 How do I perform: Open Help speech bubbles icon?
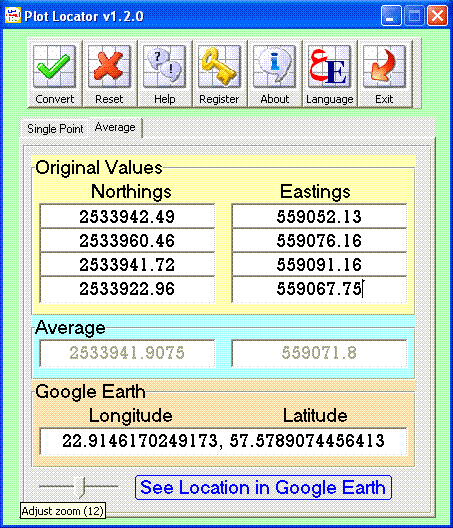pyautogui.click(x=164, y=67)
